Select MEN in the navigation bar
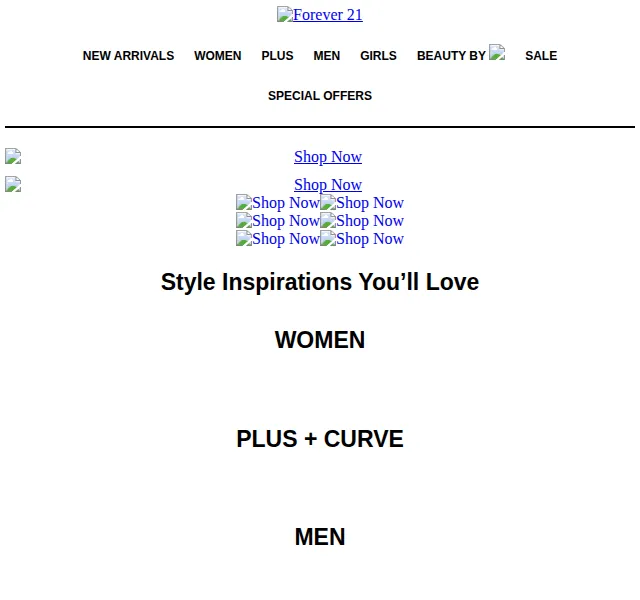This screenshot has width=640, height=600. tap(327, 56)
